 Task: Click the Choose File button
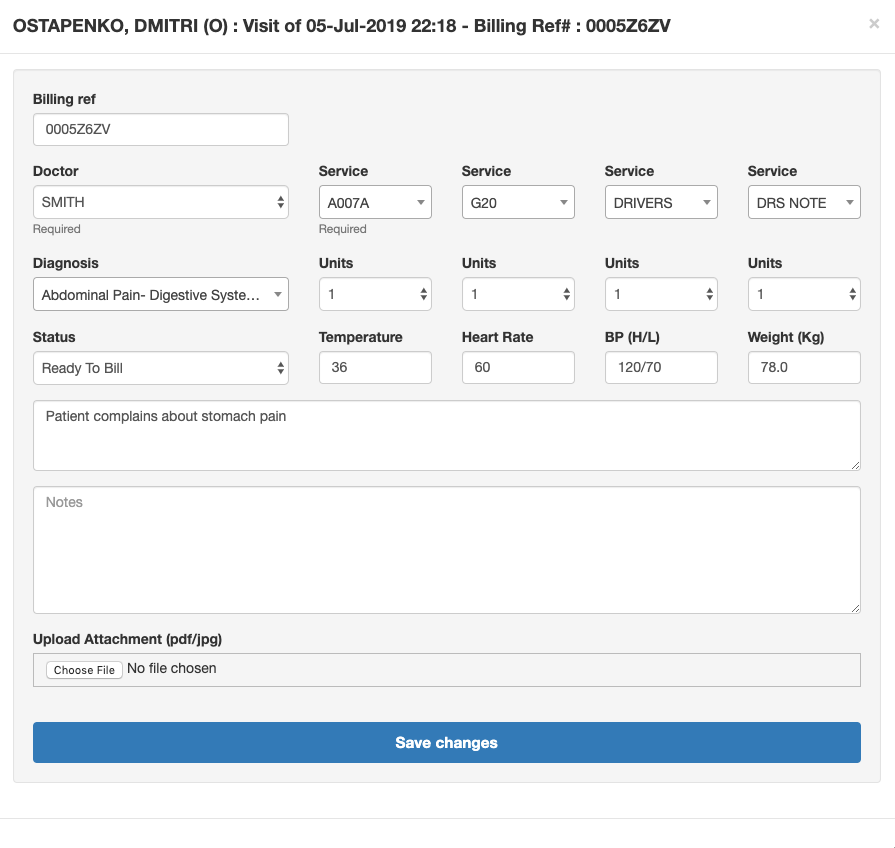(84, 670)
